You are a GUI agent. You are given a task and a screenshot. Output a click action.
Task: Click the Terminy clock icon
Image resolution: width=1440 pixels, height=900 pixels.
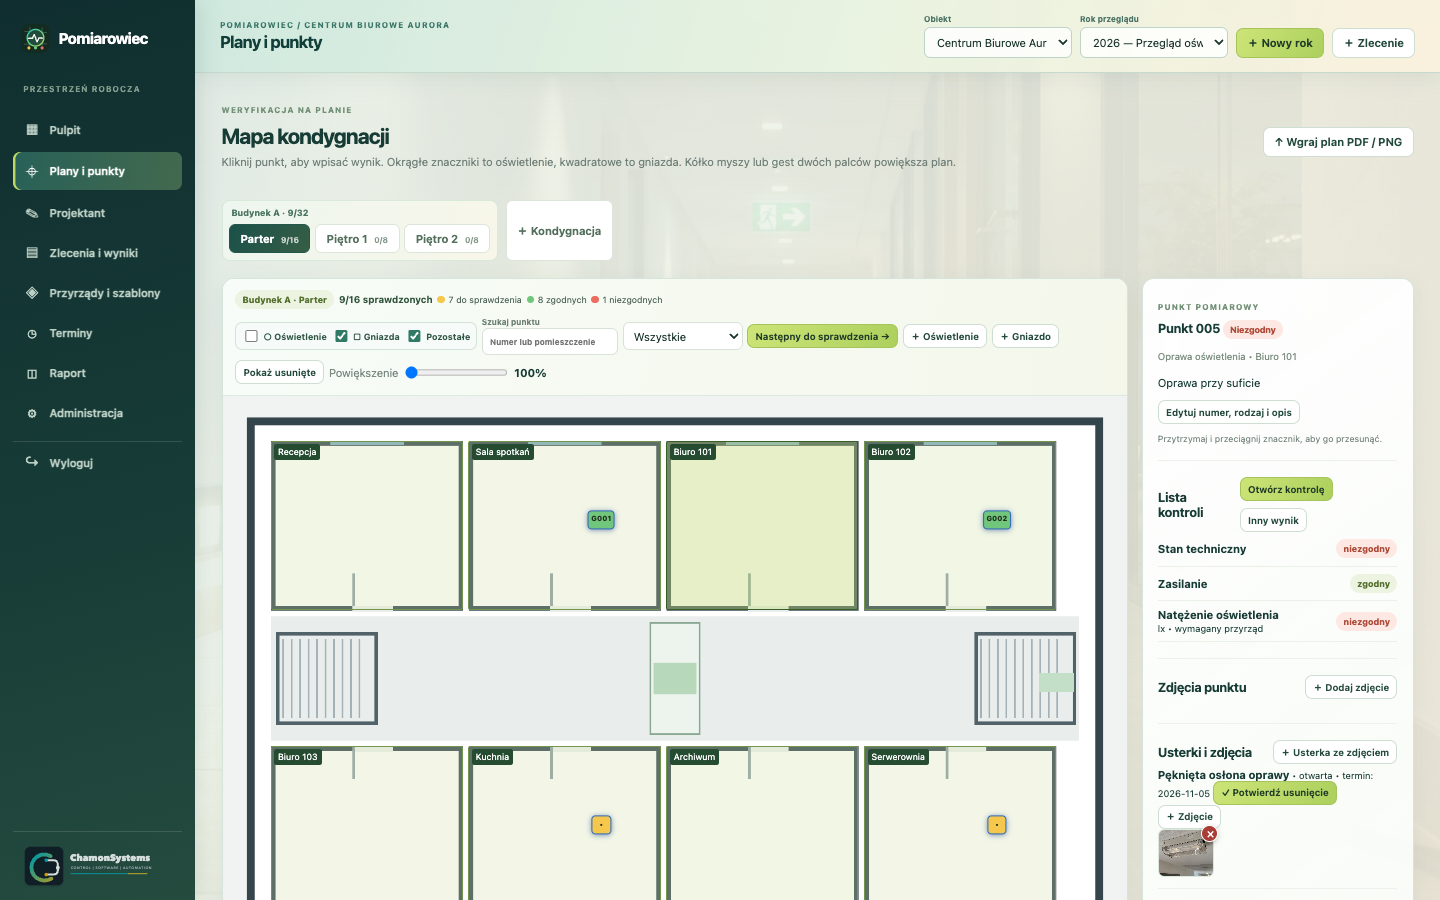point(32,333)
